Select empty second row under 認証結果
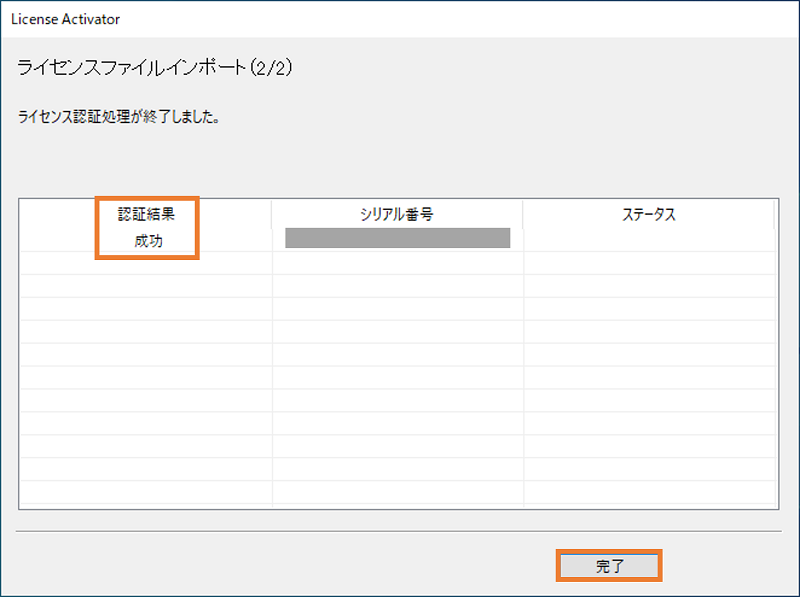Image resolution: width=800 pixels, height=597 pixels. (146, 263)
